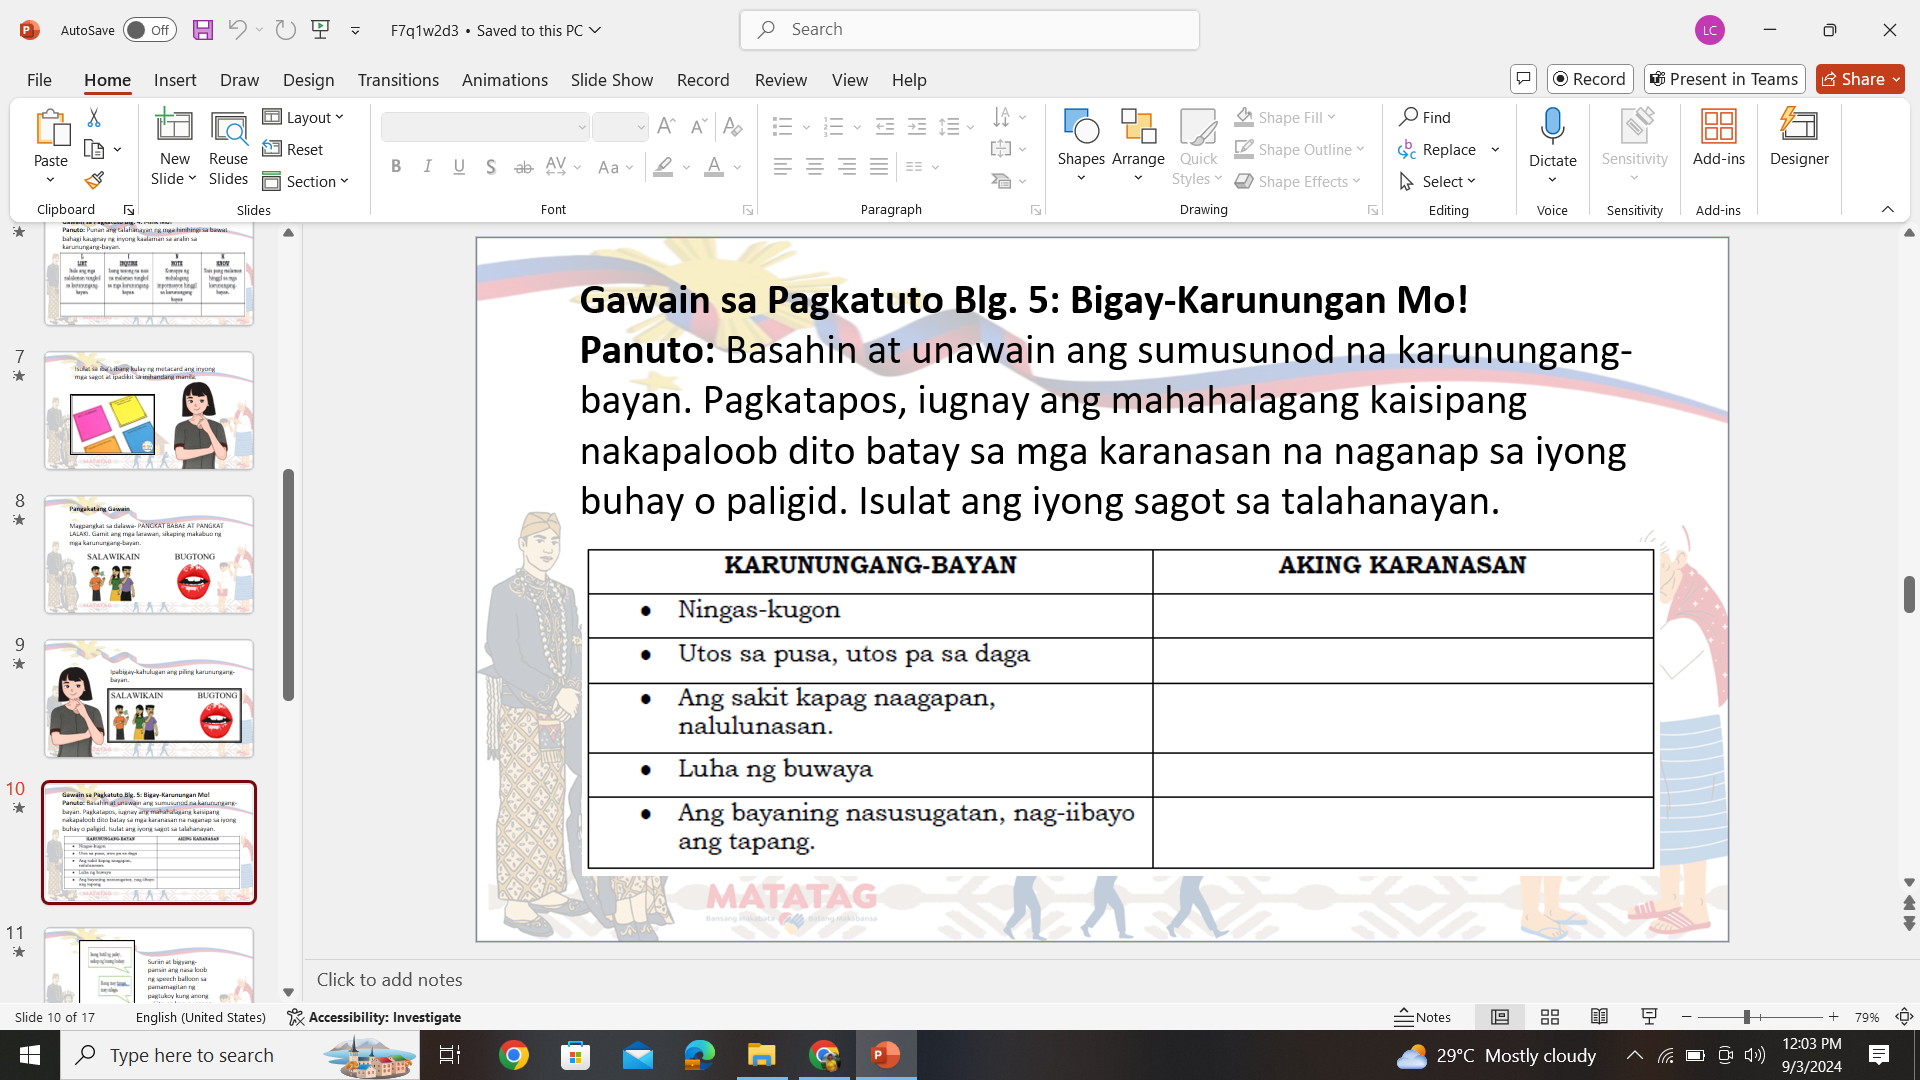Click the Record button
Screen dimensions: 1920x1080
tap(1590, 79)
